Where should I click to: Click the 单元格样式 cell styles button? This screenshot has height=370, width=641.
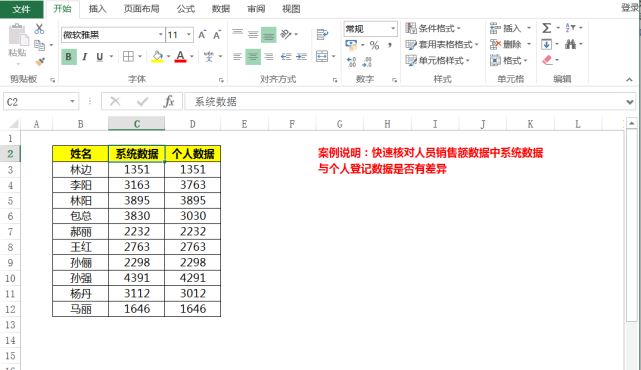[x=438, y=61]
